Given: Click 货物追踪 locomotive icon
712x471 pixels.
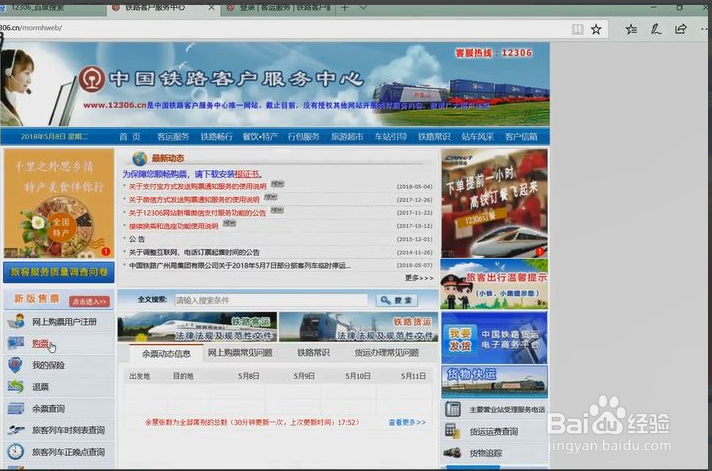Looking at the screenshot, I should (x=452, y=452).
